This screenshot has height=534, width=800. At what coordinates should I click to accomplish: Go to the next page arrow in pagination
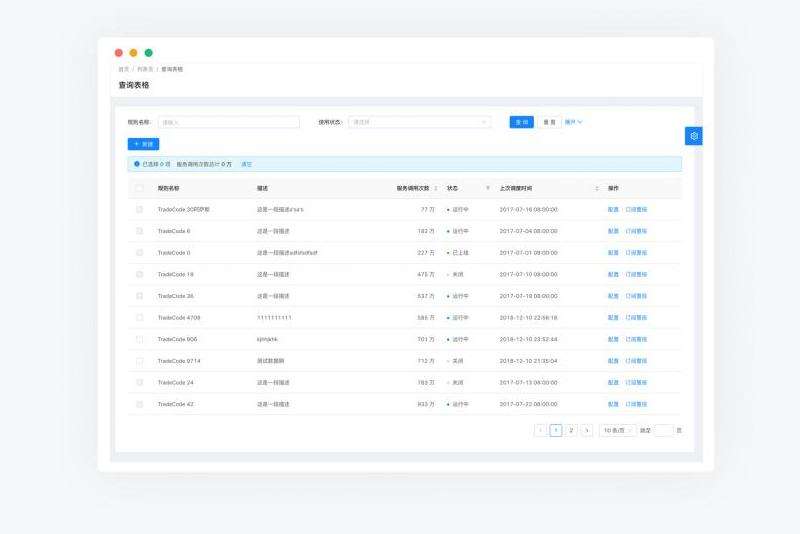586,430
